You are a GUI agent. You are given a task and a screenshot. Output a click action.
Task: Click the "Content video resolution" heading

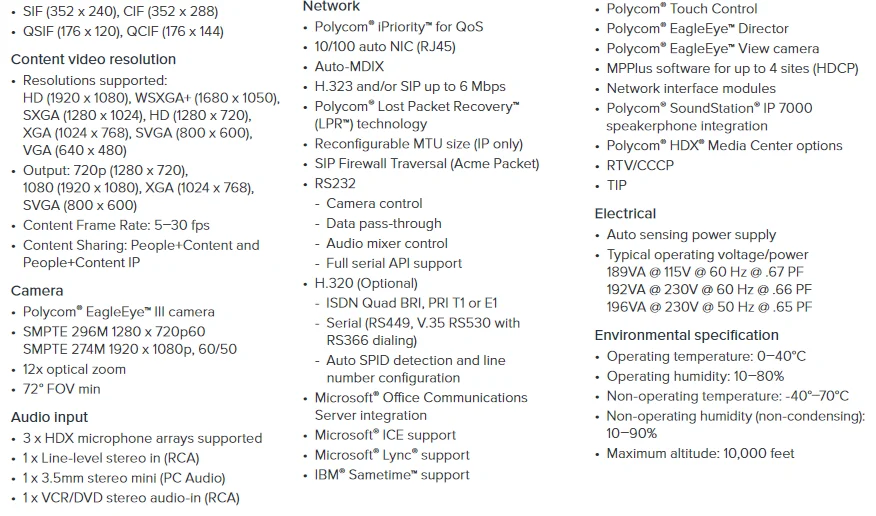(93, 59)
